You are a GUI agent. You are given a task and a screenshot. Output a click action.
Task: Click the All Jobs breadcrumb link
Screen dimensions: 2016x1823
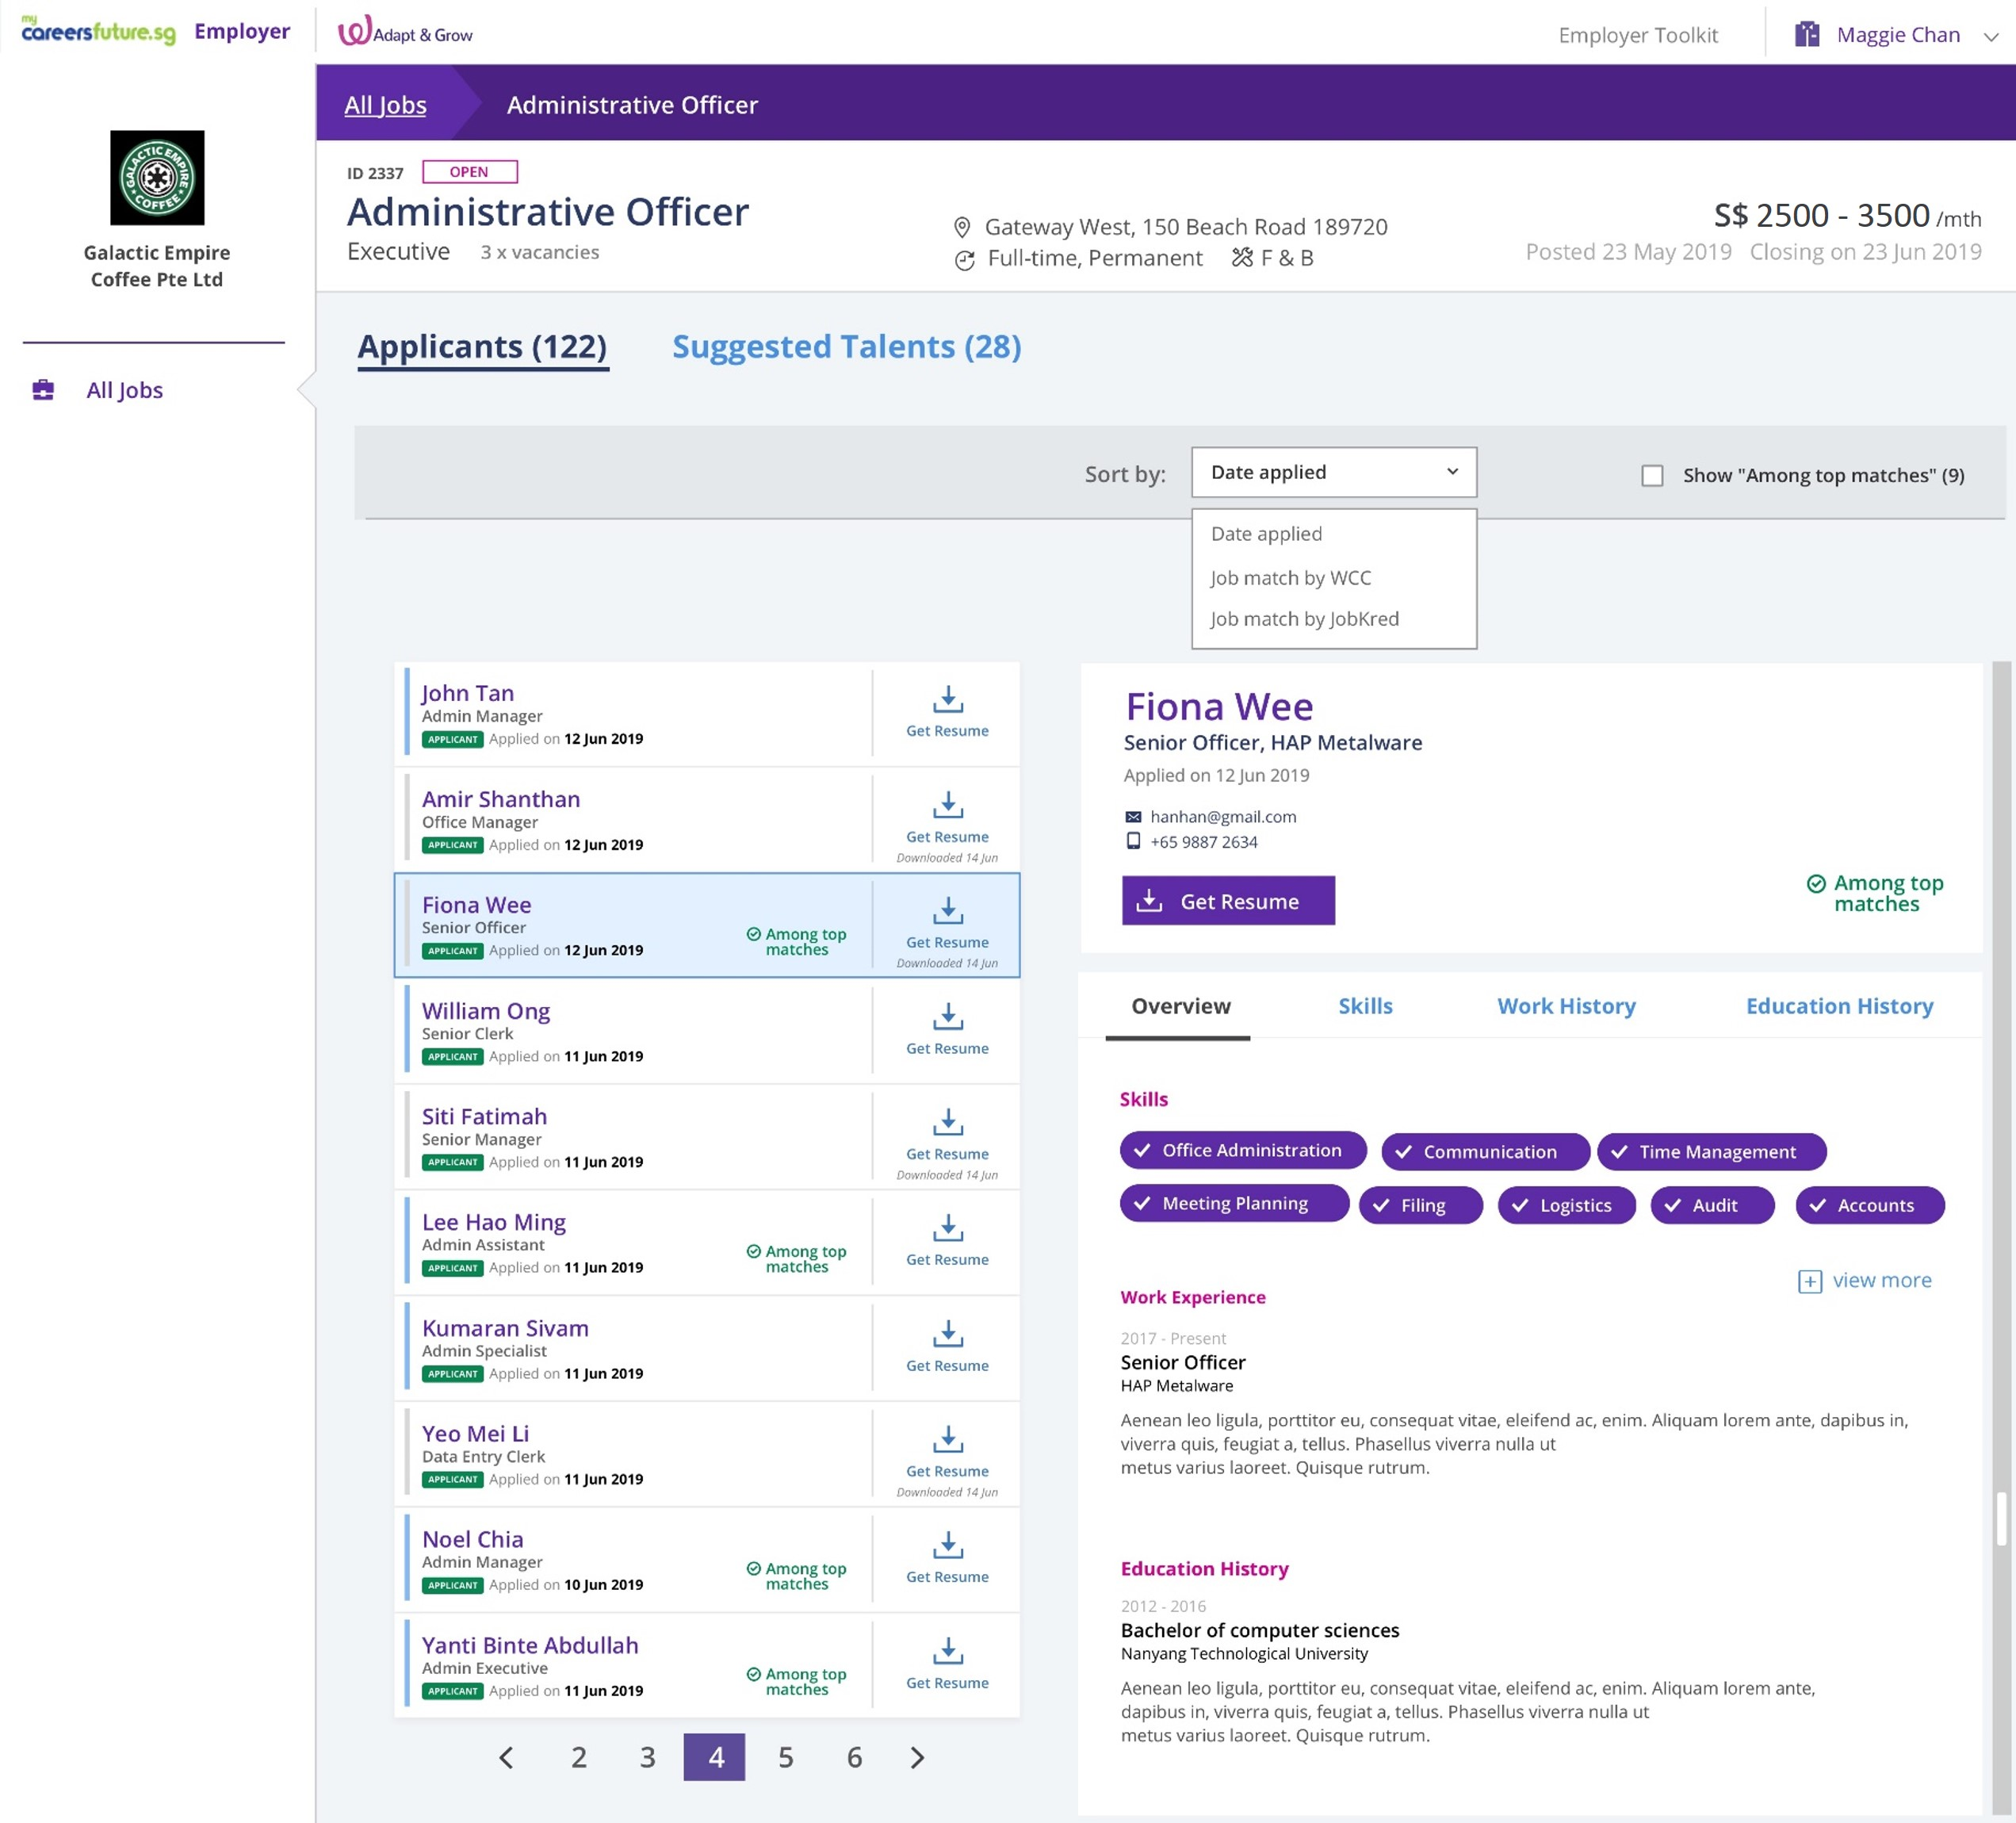(385, 105)
